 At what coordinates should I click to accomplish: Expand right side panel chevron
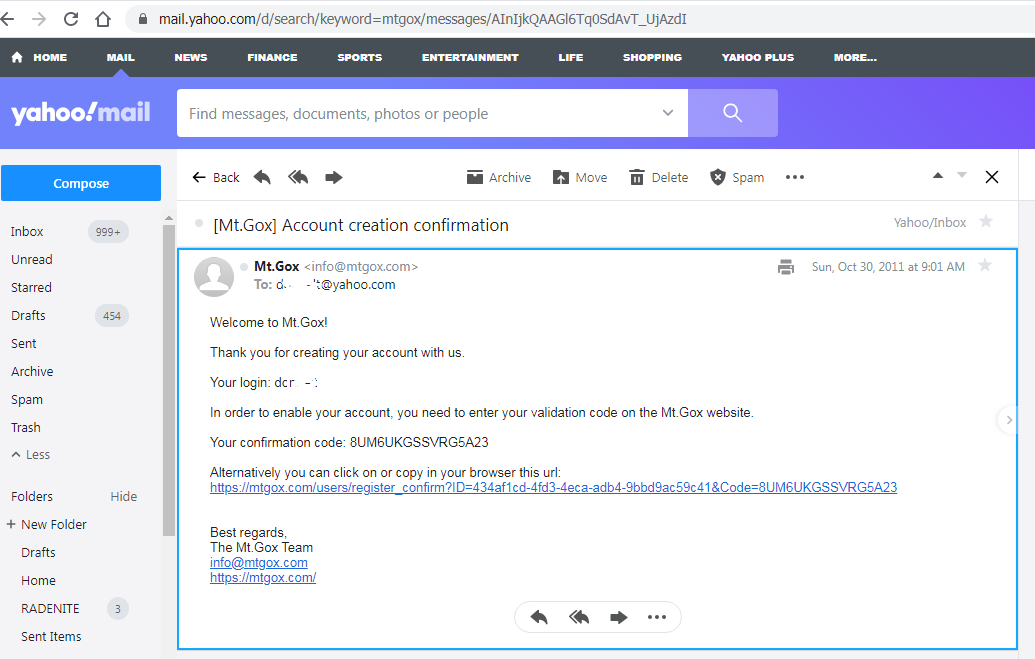[1009, 420]
